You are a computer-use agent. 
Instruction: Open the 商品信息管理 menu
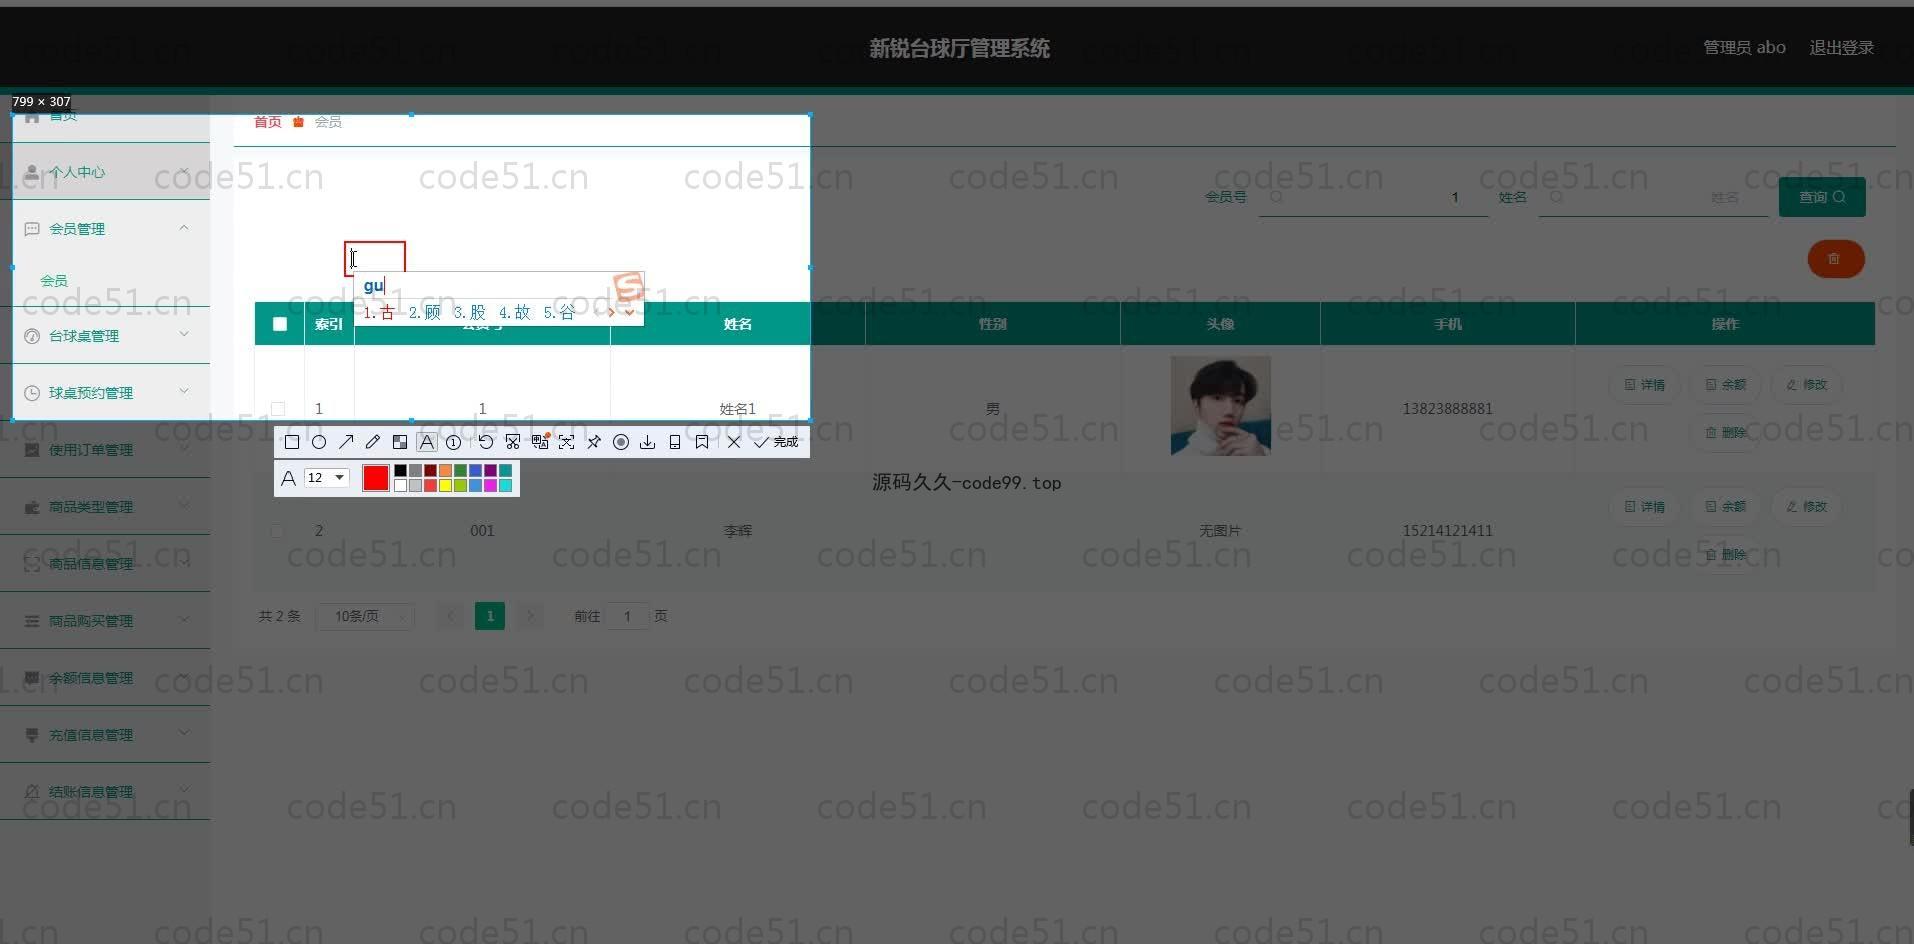pos(105,564)
